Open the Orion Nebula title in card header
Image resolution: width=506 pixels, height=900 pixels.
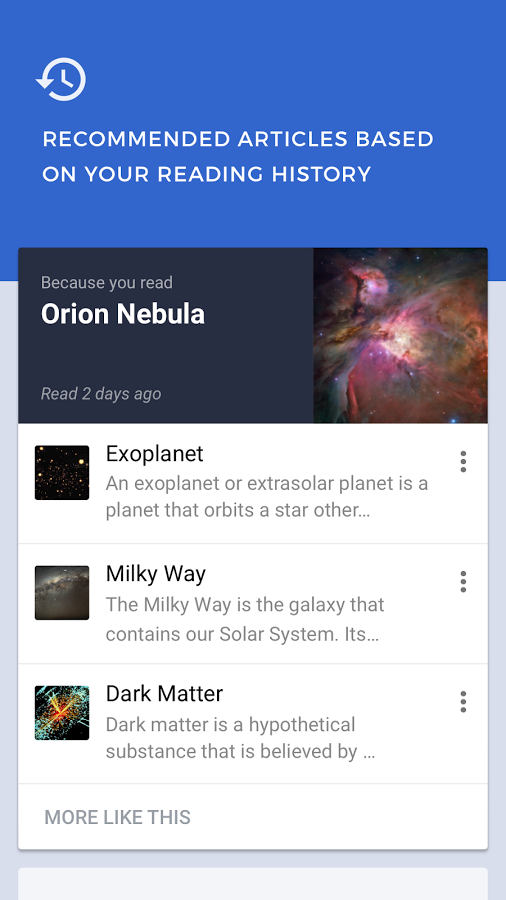[x=123, y=314]
